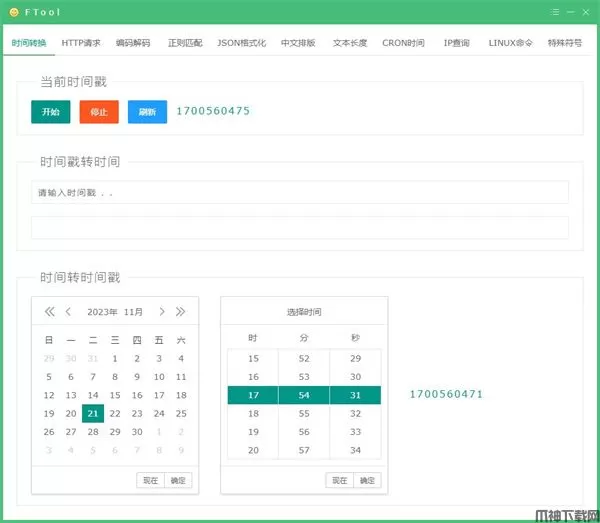Choose hour 18 in the time picker

click(253, 413)
